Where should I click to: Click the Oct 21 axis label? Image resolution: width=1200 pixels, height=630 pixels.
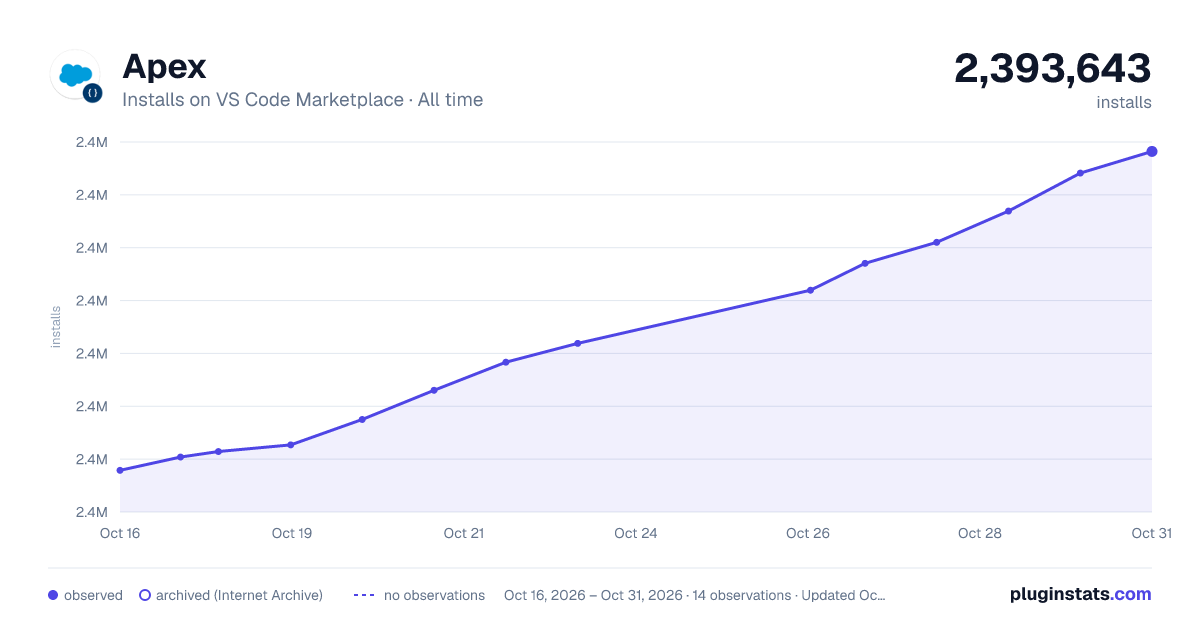(x=464, y=533)
